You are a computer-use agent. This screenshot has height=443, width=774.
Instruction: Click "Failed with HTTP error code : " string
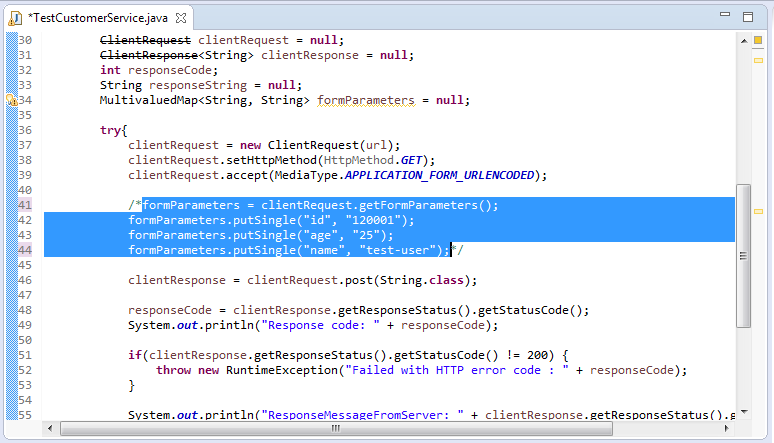tap(457, 370)
